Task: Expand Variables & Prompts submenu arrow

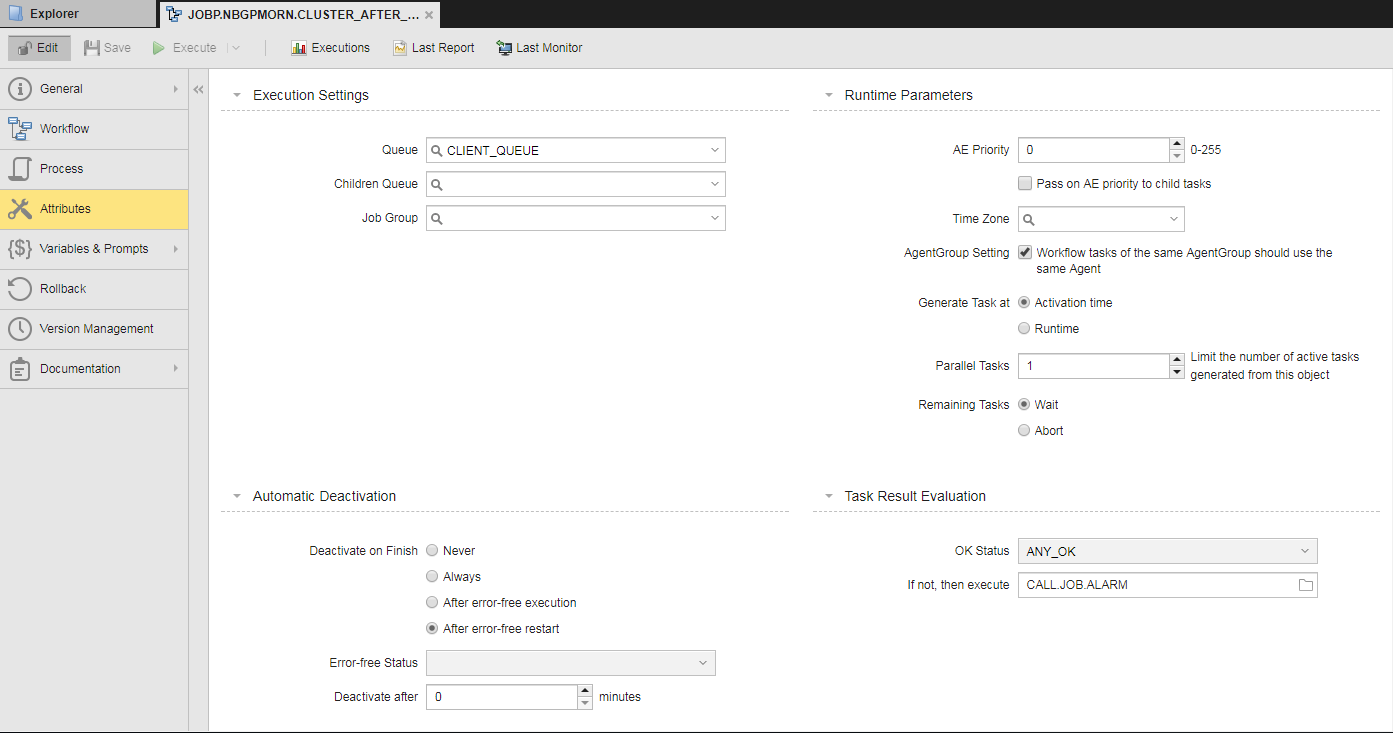Action: (175, 249)
